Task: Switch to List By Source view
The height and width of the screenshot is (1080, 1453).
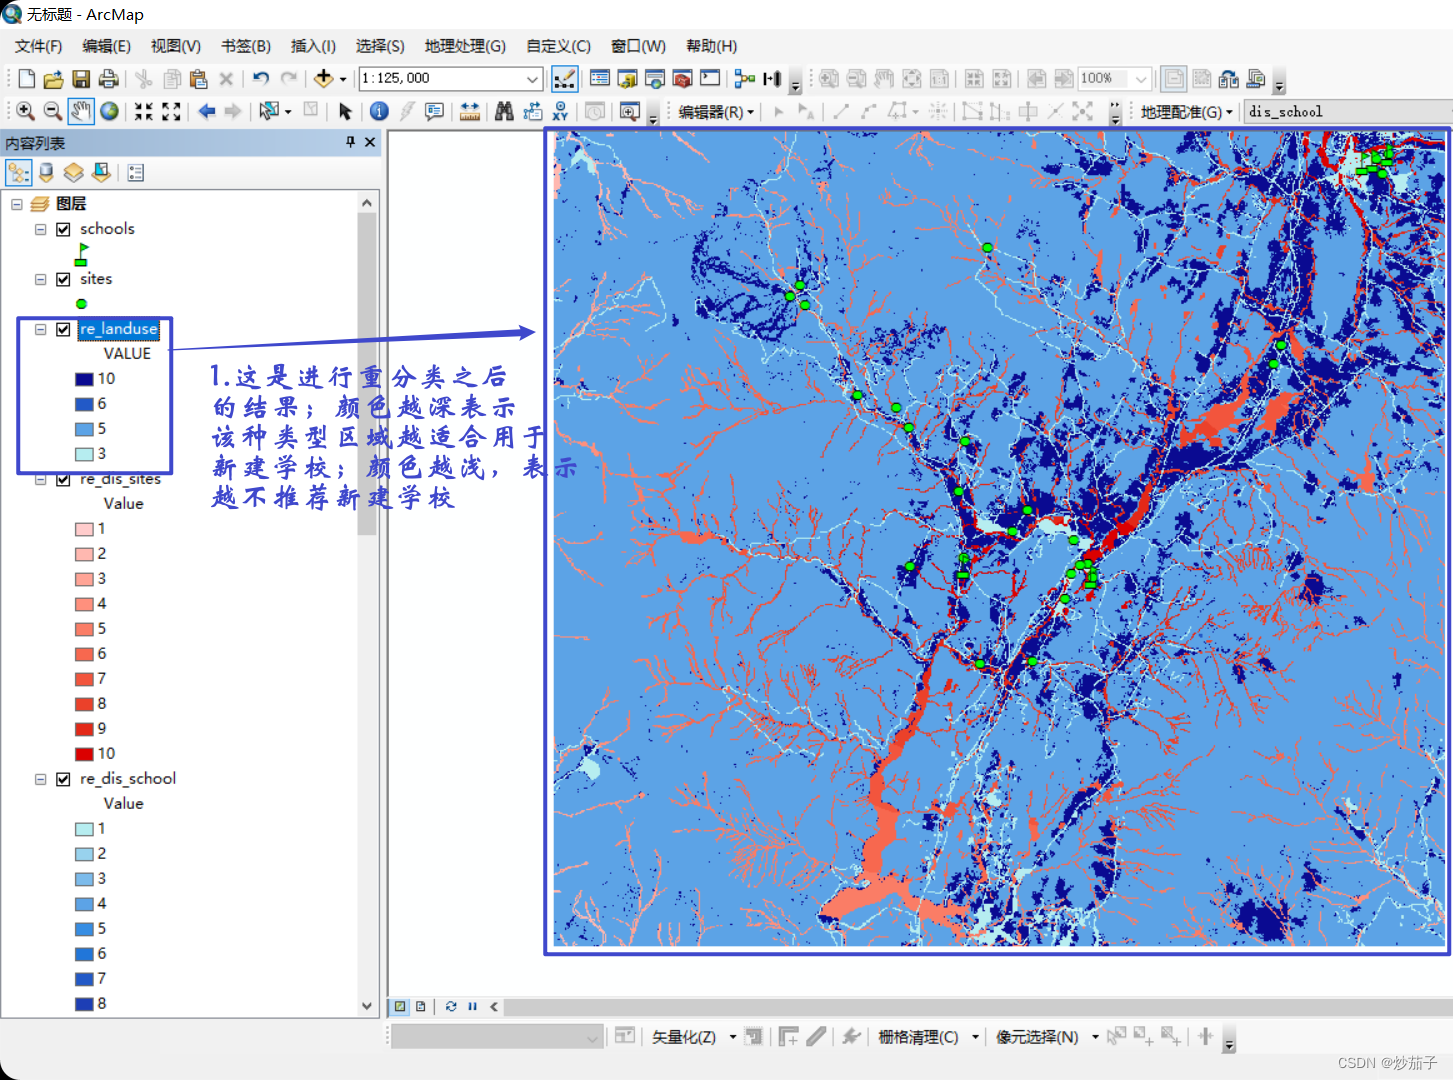Action: coord(46,173)
